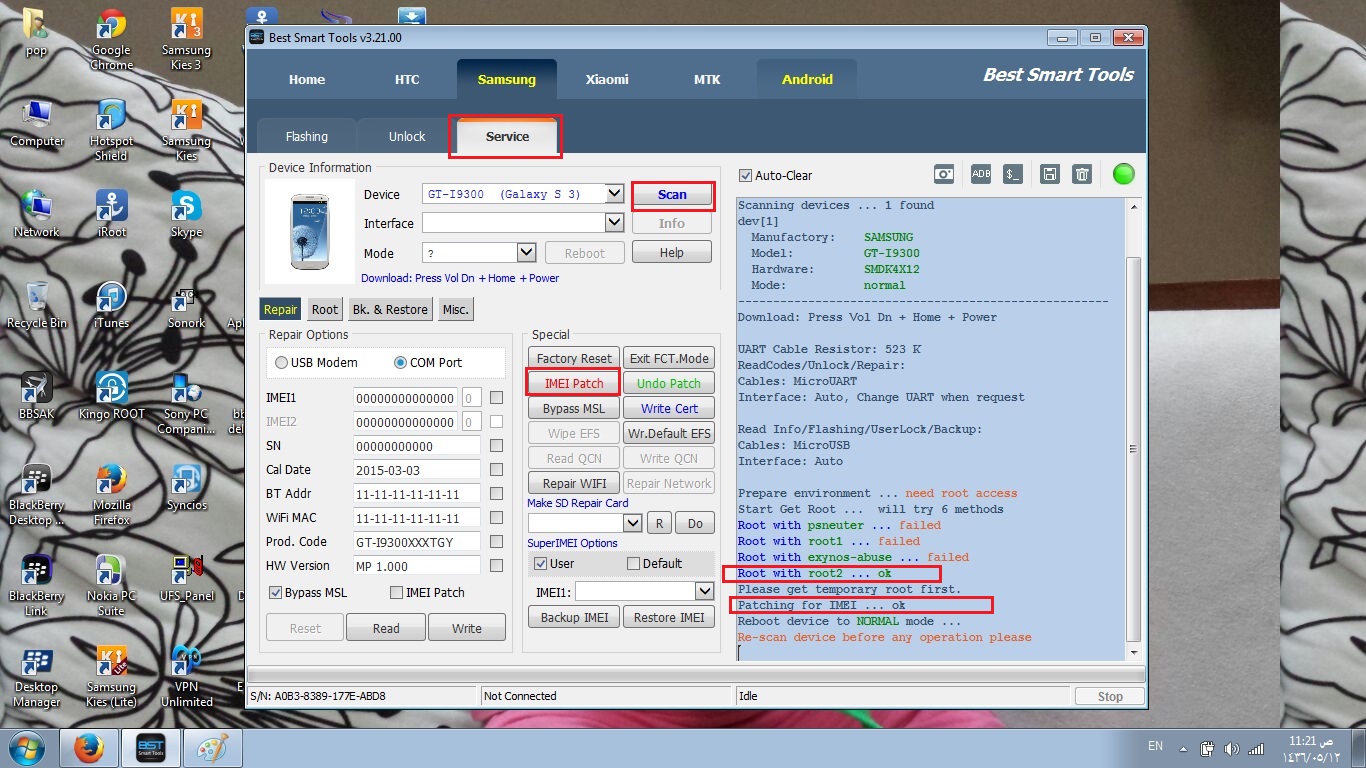Click the red IMEI Patch button
This screenshot has width=1366, height=768.
574,383
